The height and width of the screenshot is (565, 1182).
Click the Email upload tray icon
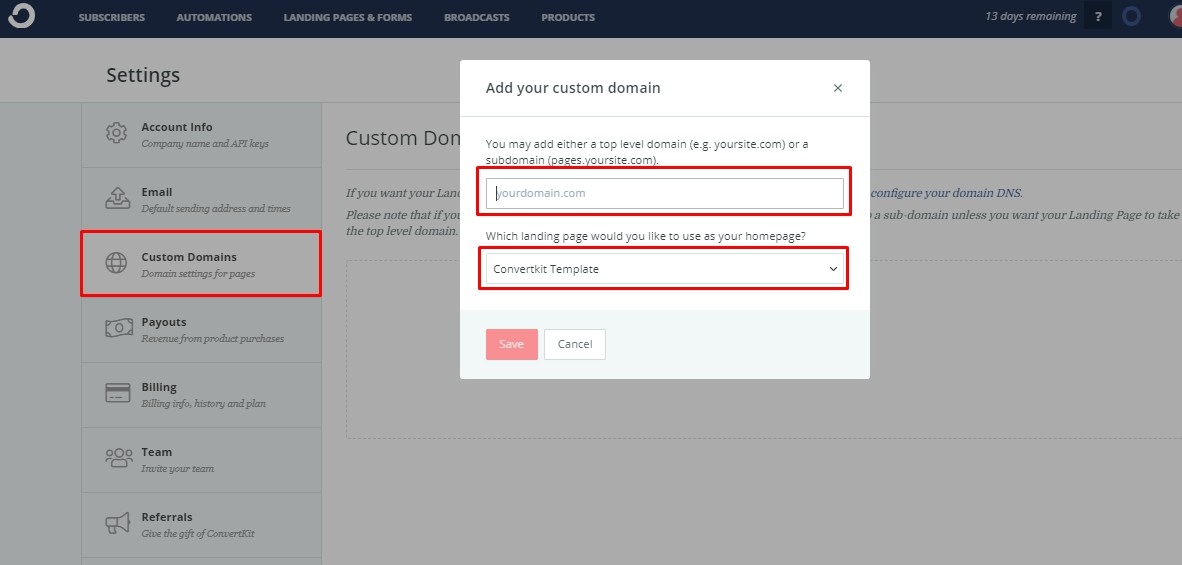click(x=117, y=199)
